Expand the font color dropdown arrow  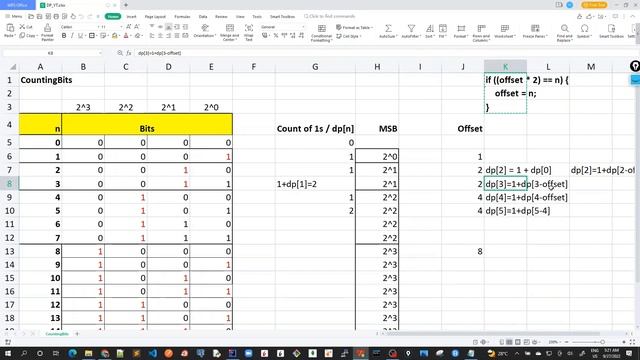(x=131, y=36)
